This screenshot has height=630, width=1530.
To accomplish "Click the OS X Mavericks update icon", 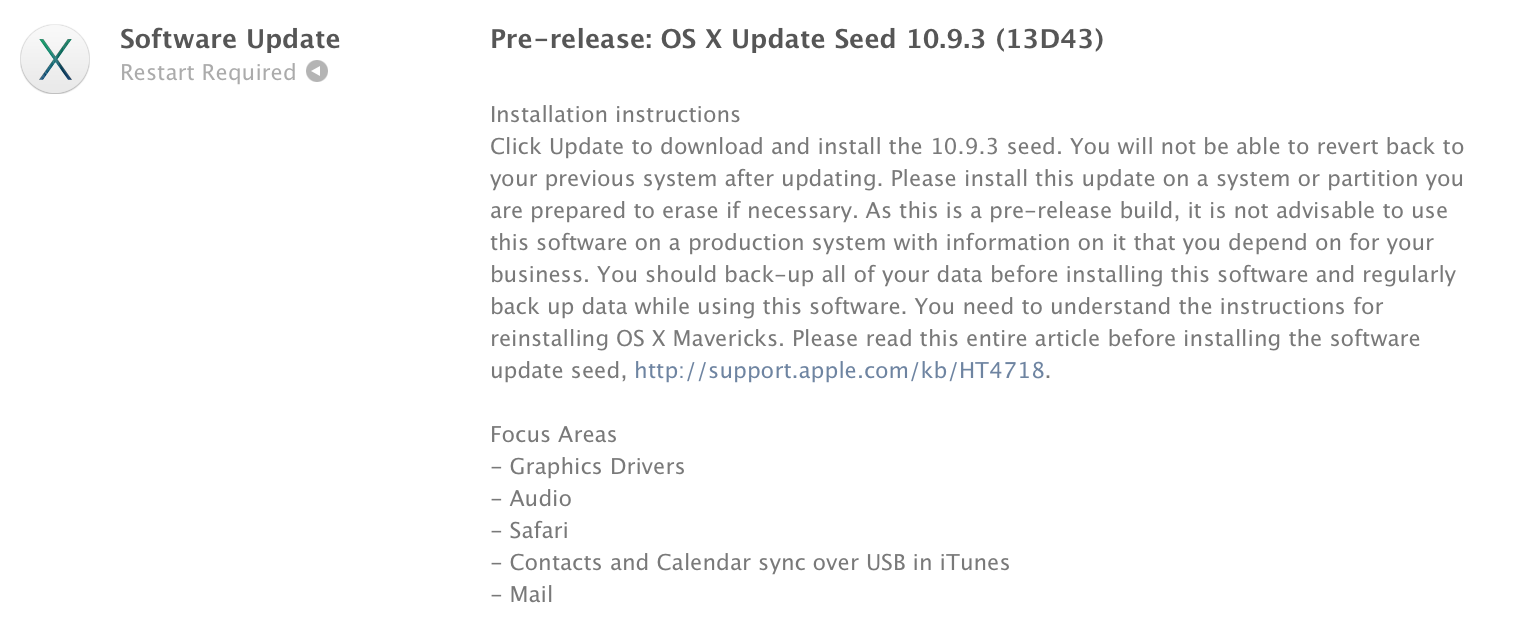I will pyautogui.click(x=57, y=58).
